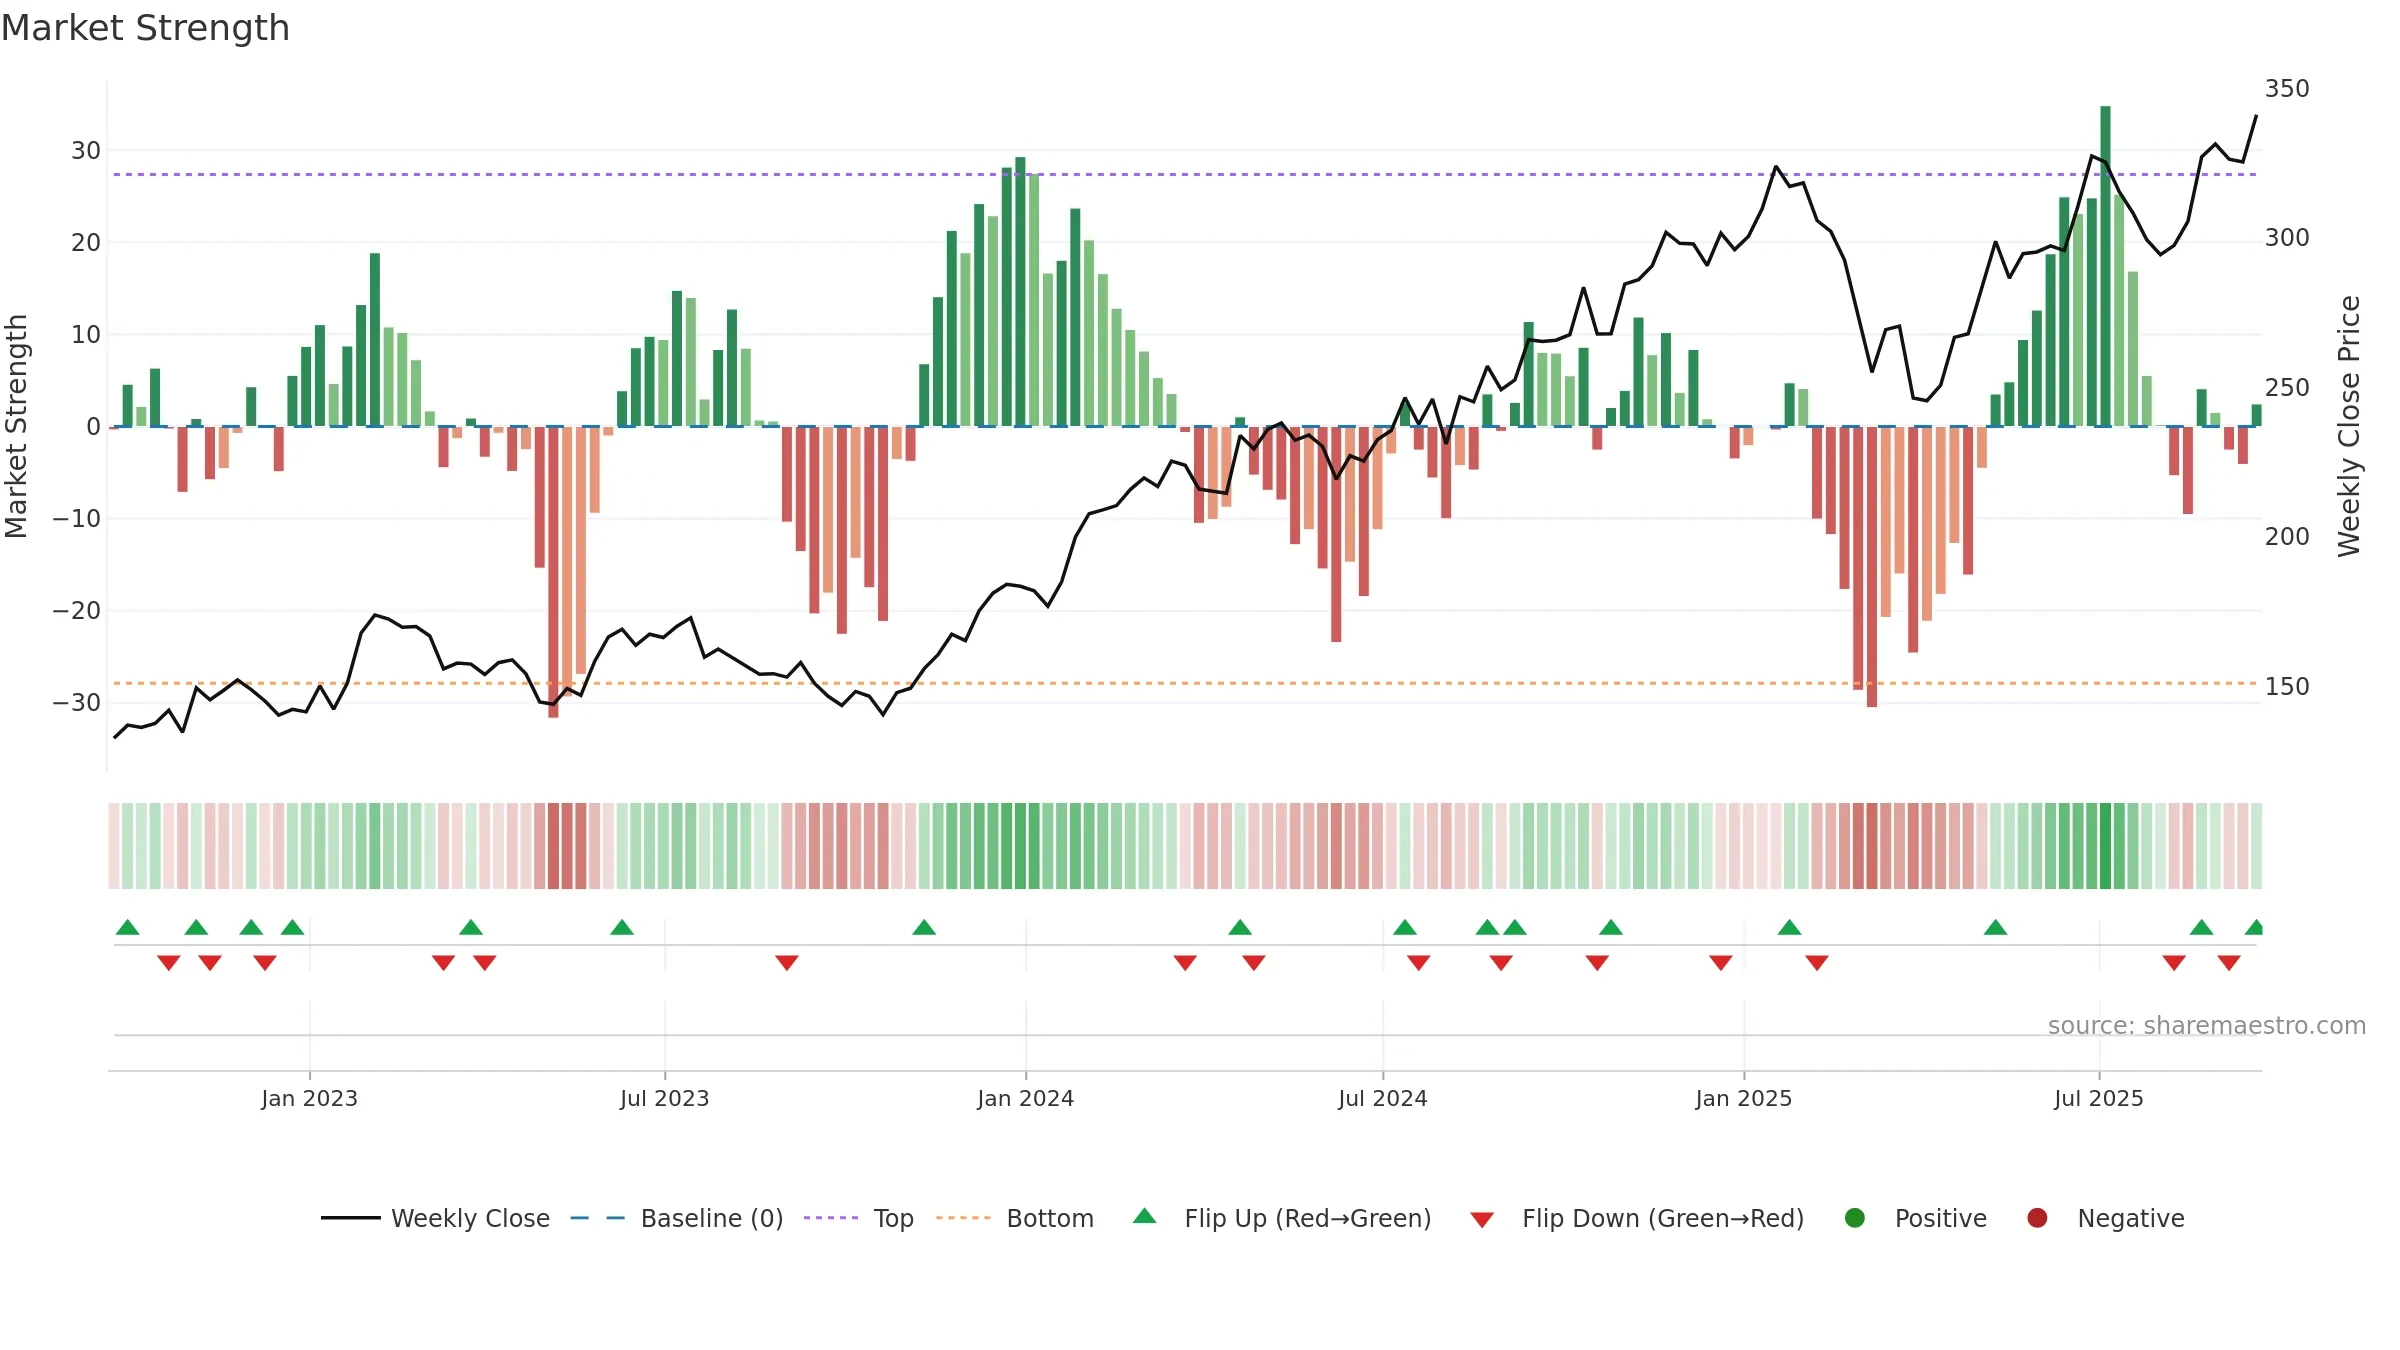Viewport: 2400px width, 1350px height.
Task: Click the Jul 2025 axis label
Action: (x=2099, y=1099)
